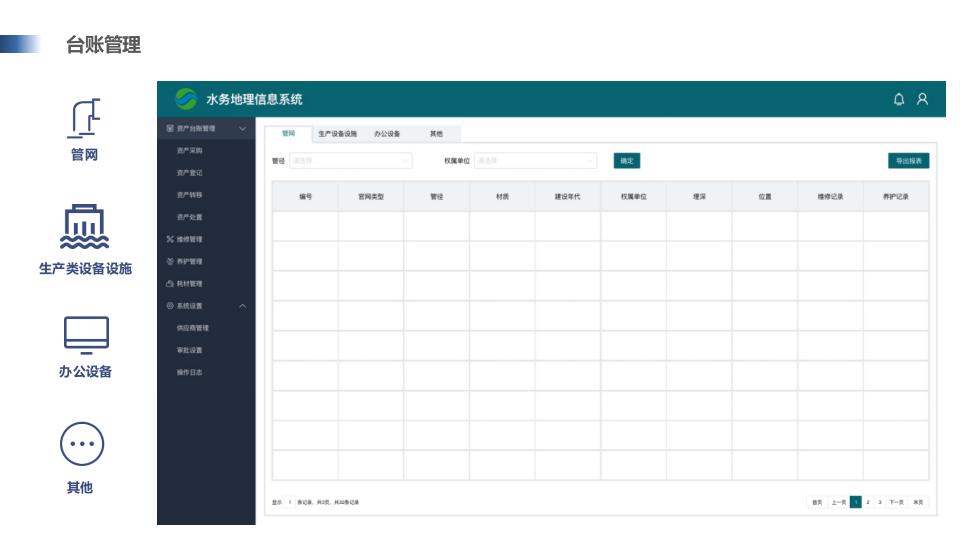This screenshot has height=540, width=960.
Task: Click the 管网 pipe icon on the left
Action: coord(84,118)
